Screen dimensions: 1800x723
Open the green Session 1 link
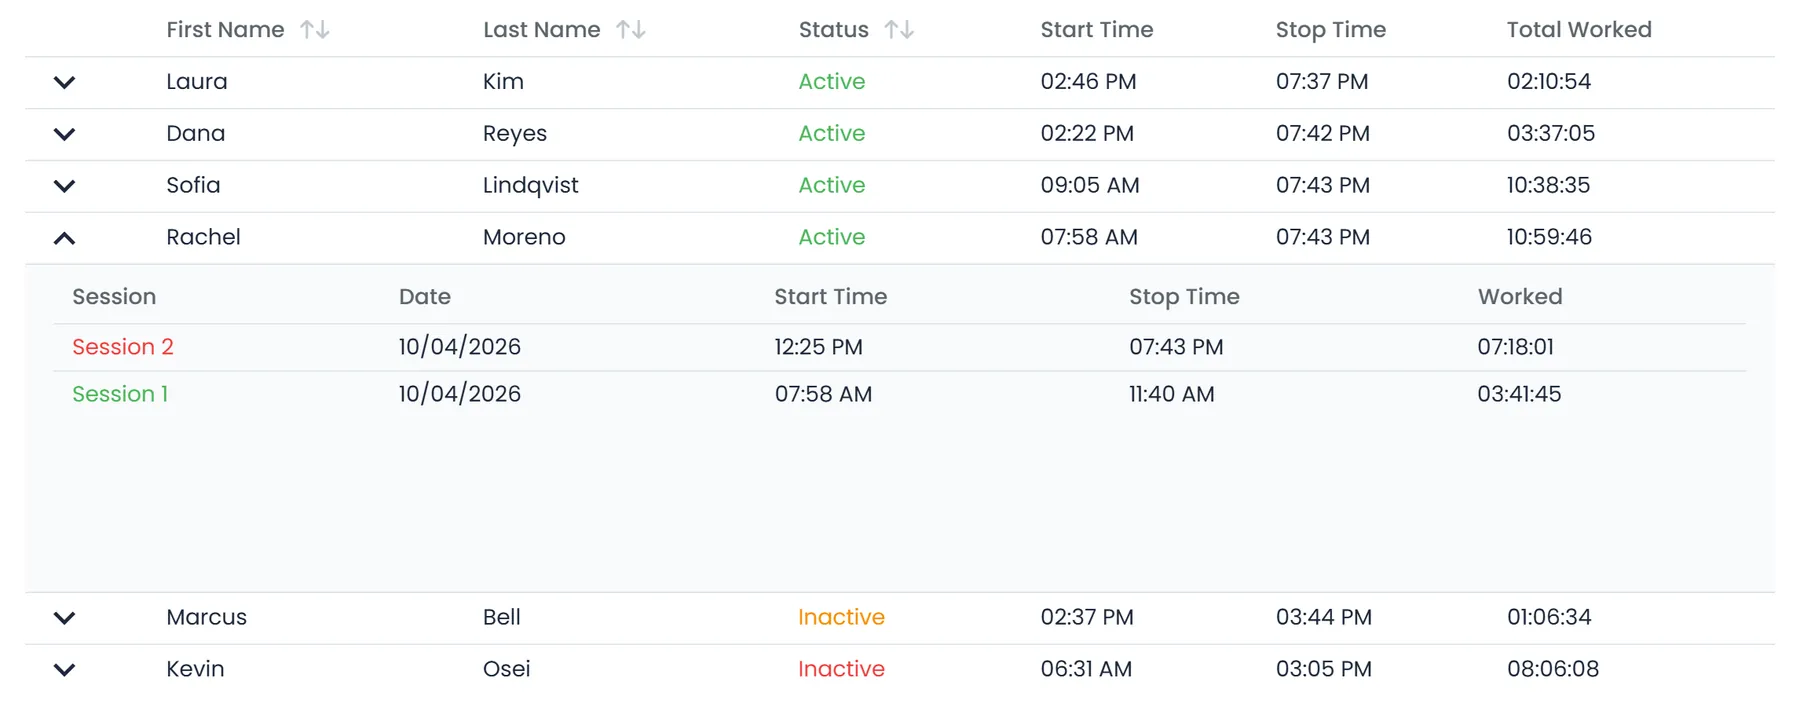tap(120, 394)
